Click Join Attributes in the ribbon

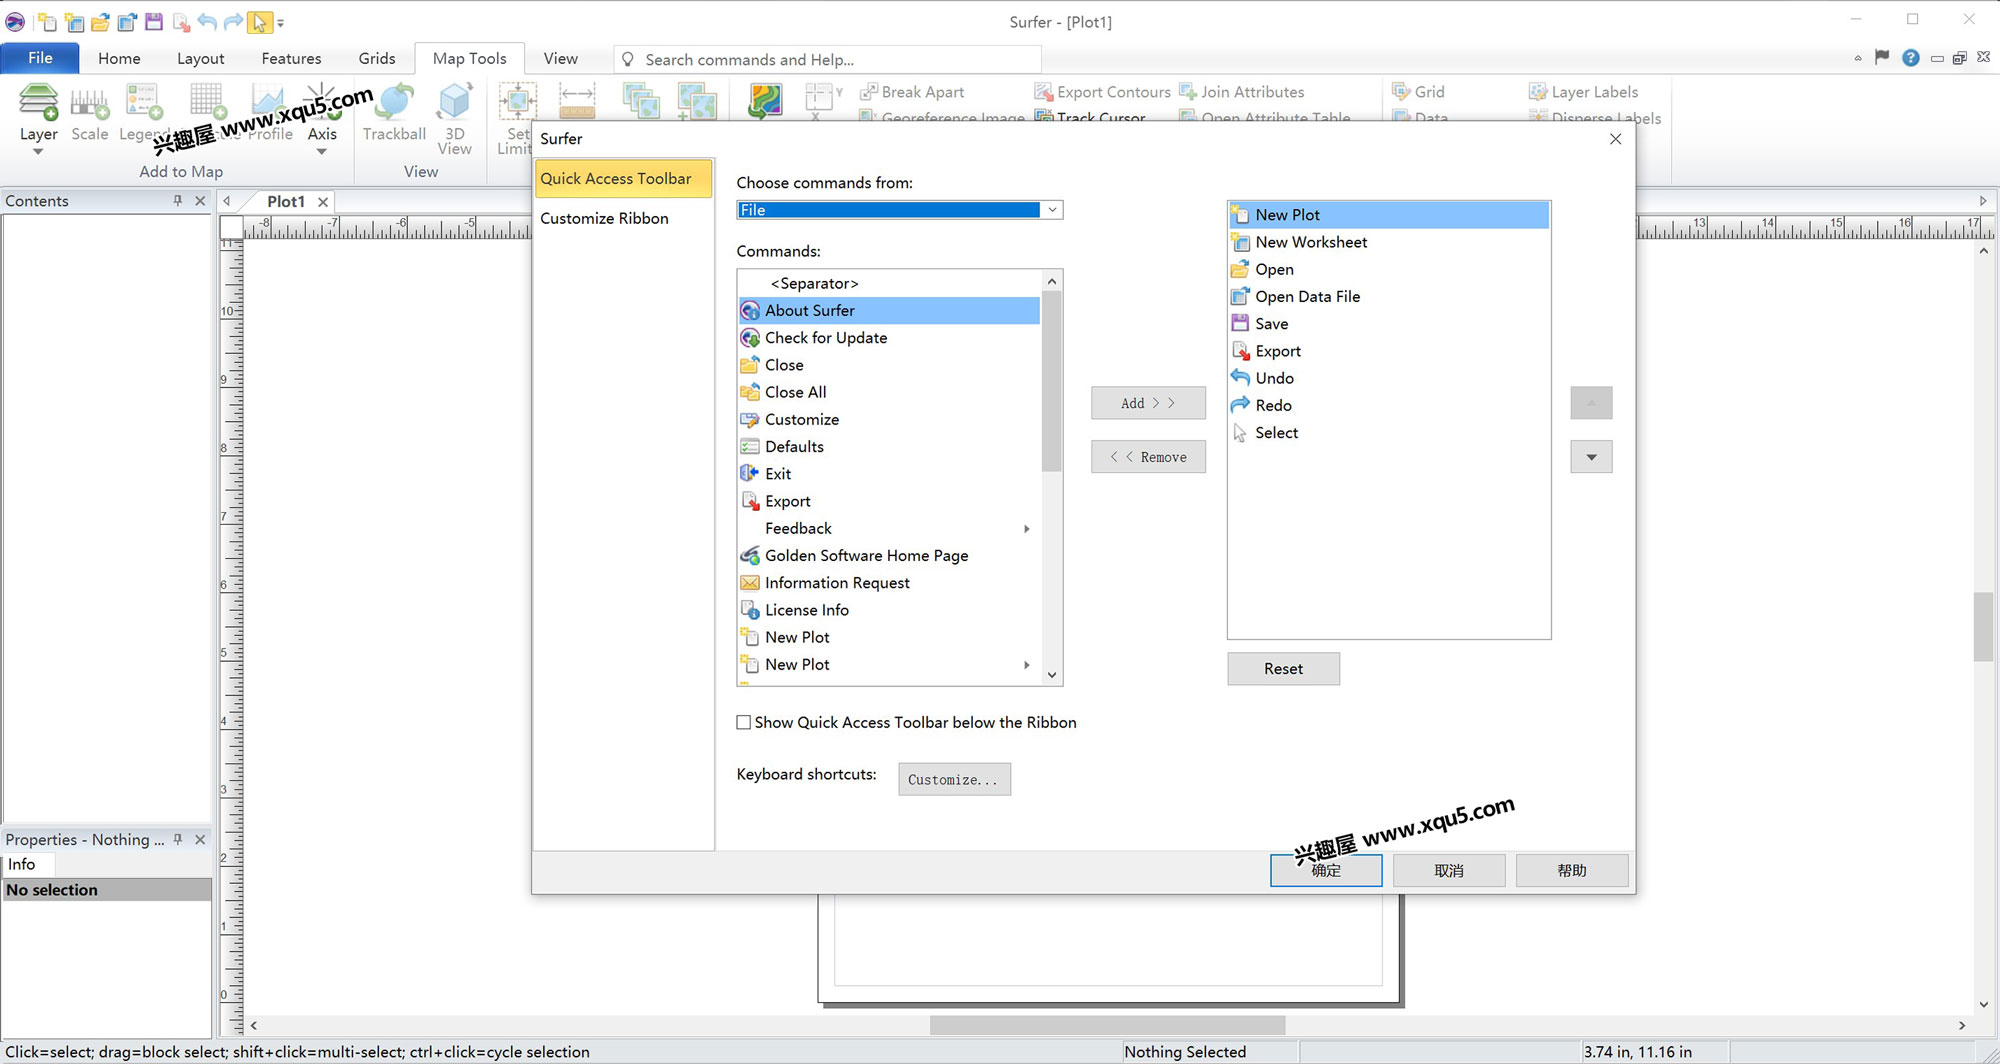1241,91
